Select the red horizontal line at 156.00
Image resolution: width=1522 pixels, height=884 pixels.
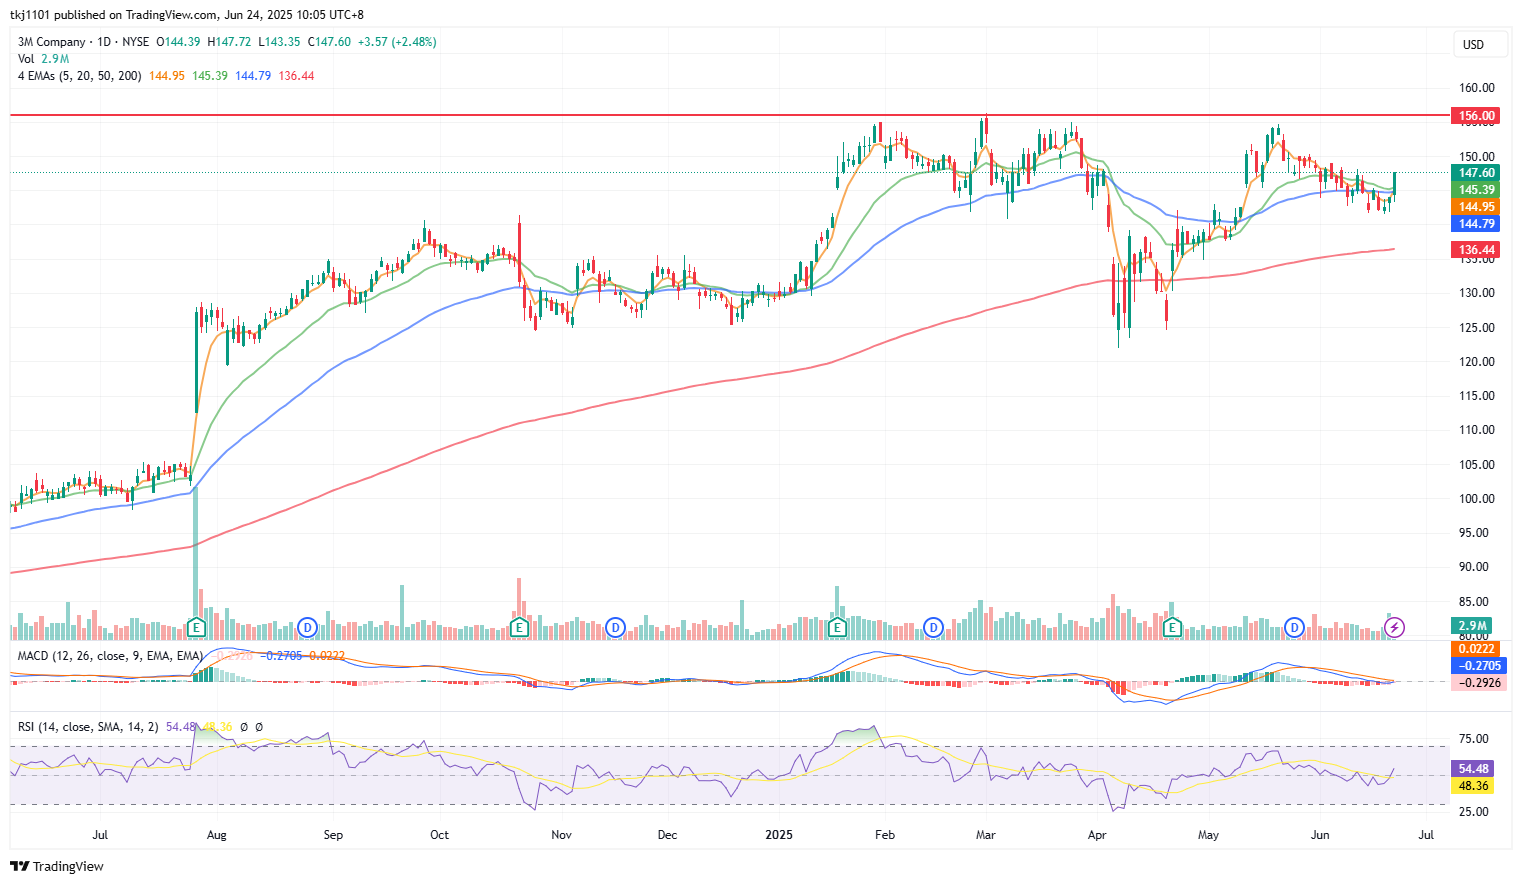coord(730,116)
